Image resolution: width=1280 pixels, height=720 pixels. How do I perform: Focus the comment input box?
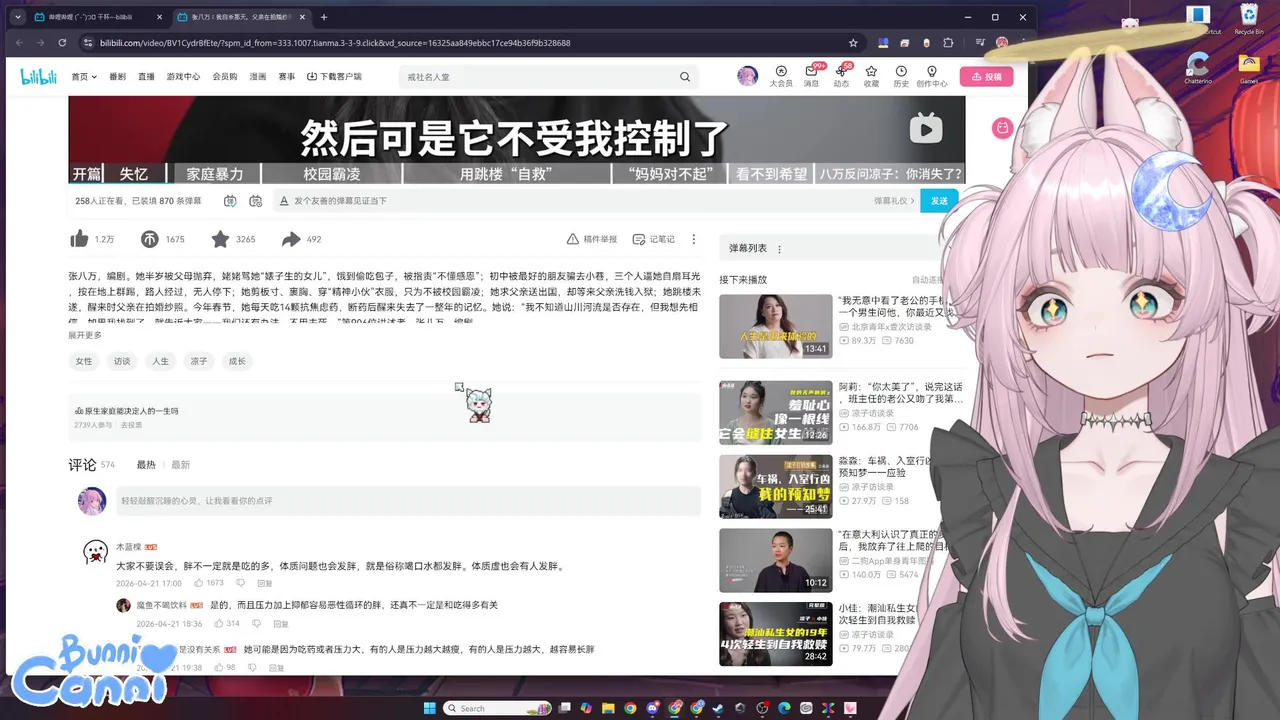coord(408,501)
